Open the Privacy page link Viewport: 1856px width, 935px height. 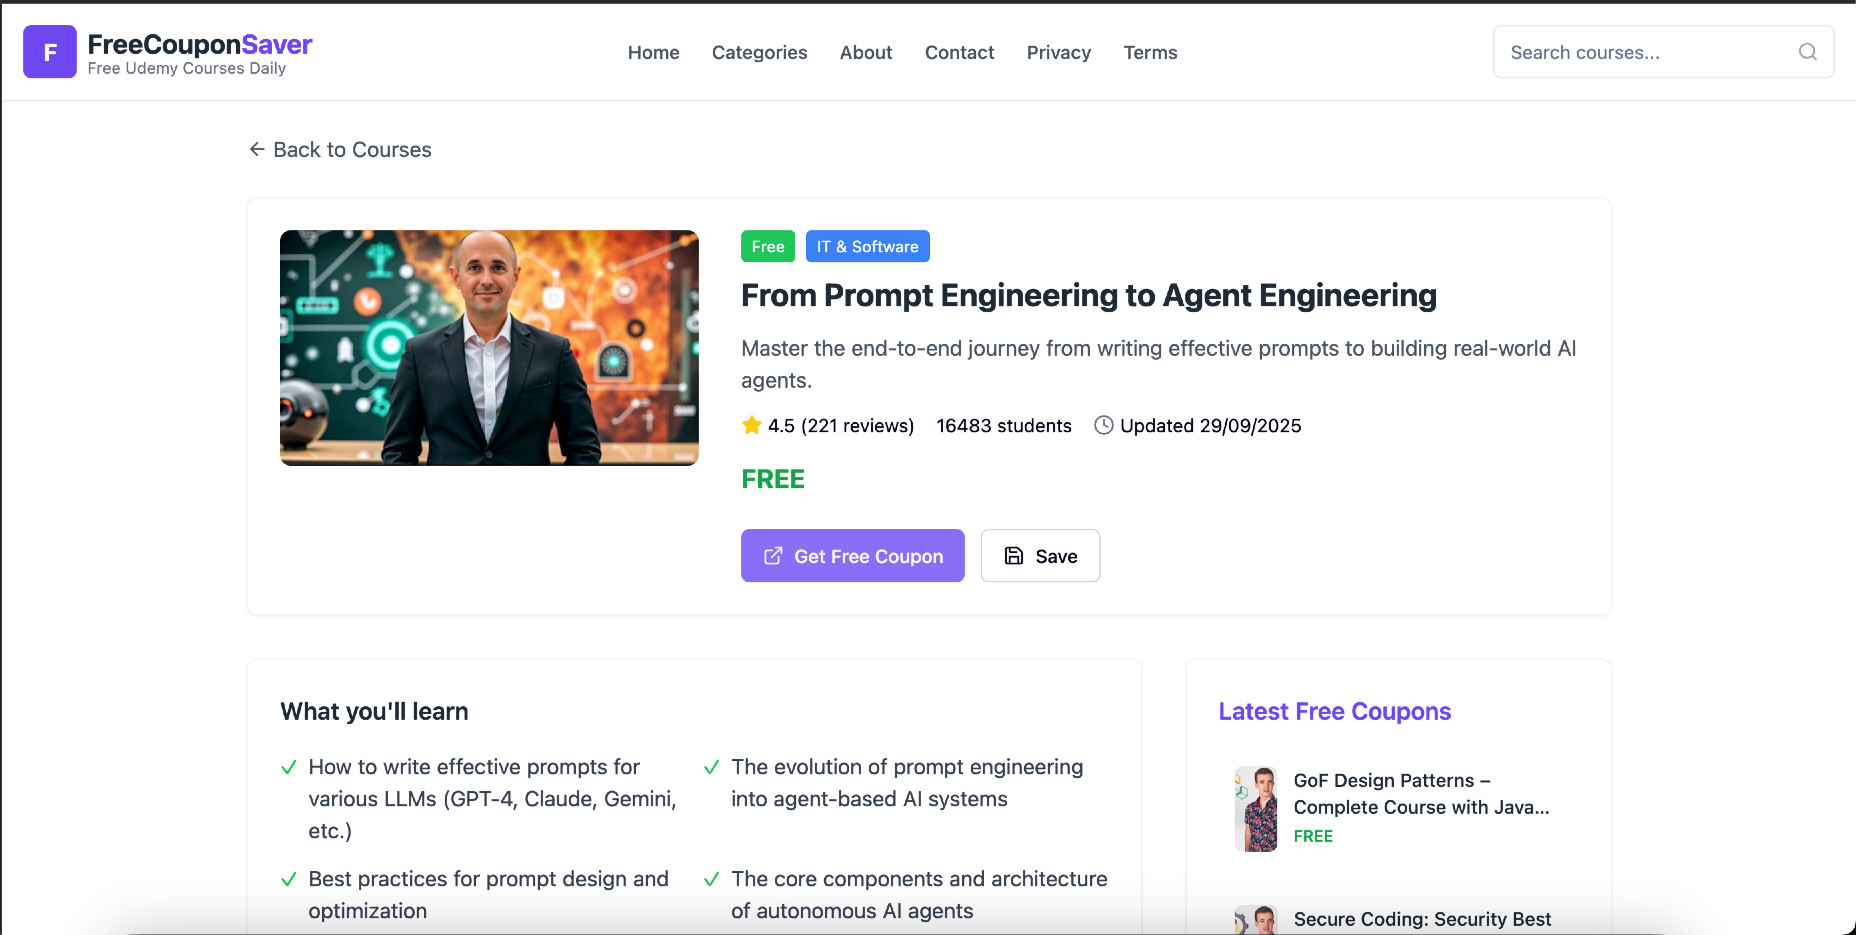click(1058, 52)
